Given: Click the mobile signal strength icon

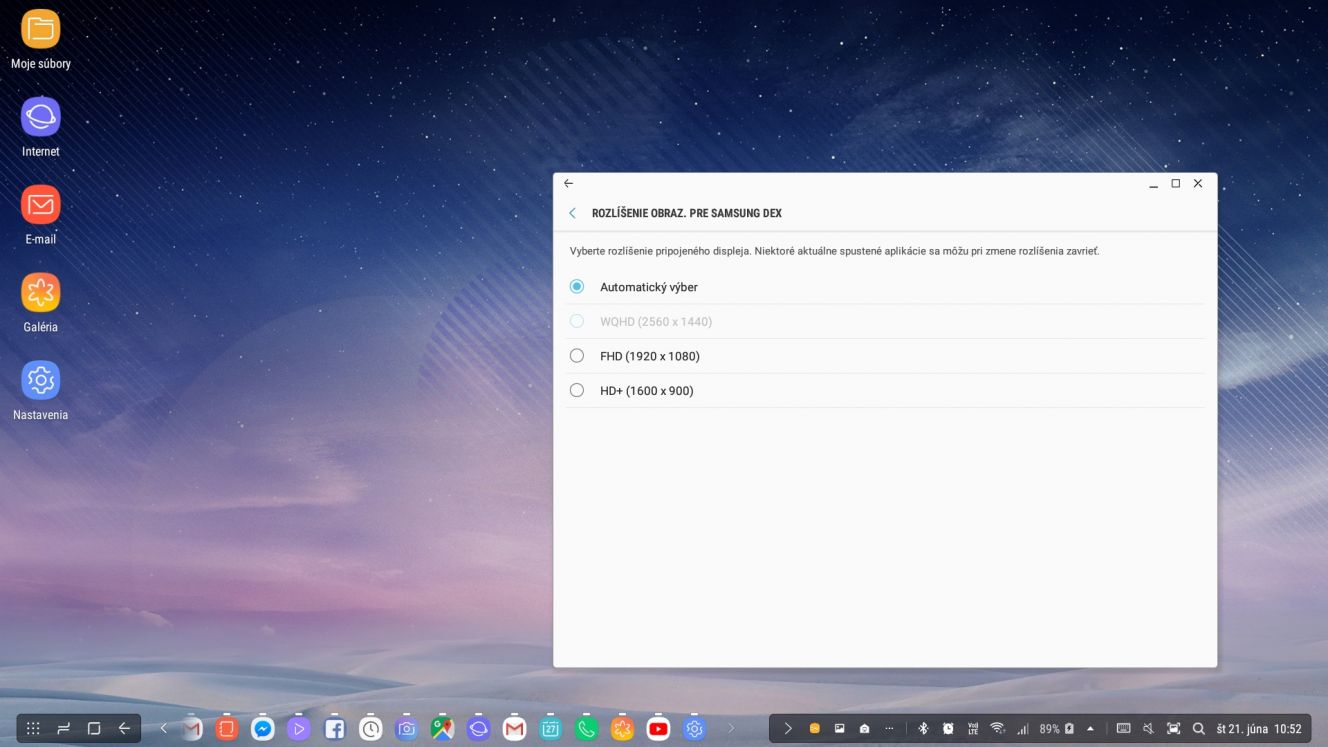Looking at the screenshot, I should pyautogui.click(x=1022, y=729).
